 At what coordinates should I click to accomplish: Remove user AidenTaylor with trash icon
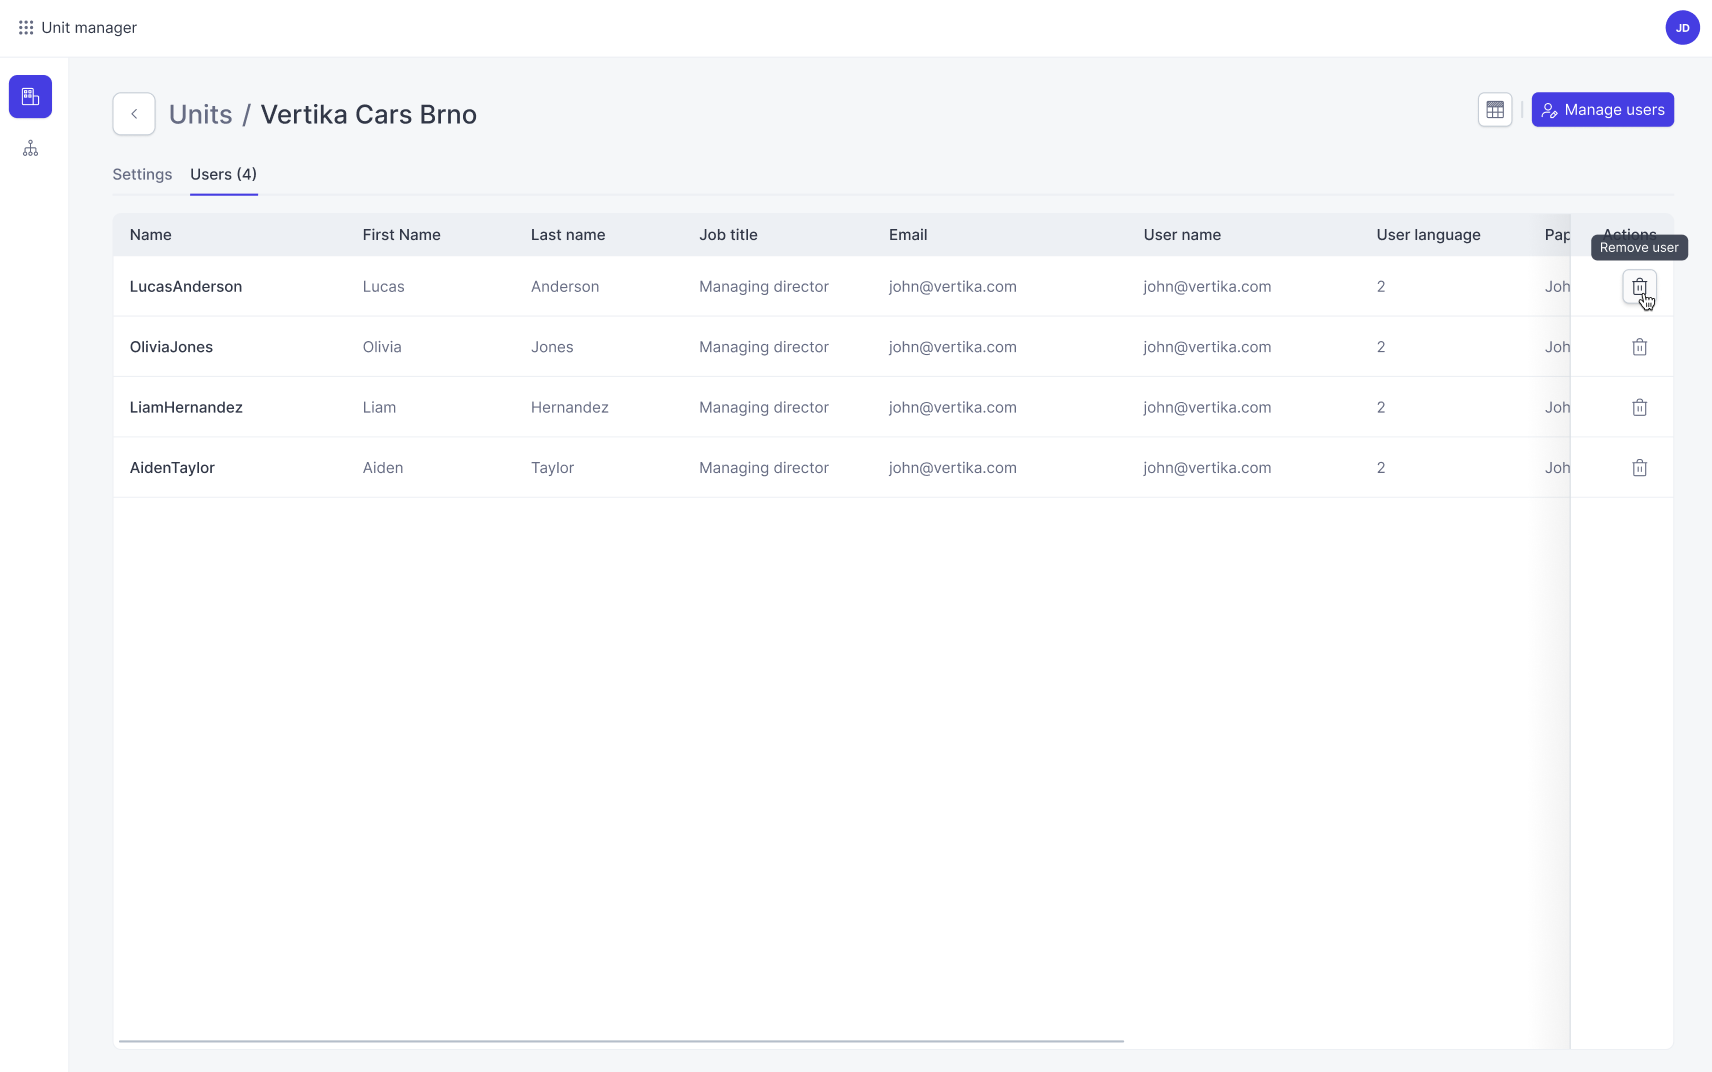[1639, 467]
